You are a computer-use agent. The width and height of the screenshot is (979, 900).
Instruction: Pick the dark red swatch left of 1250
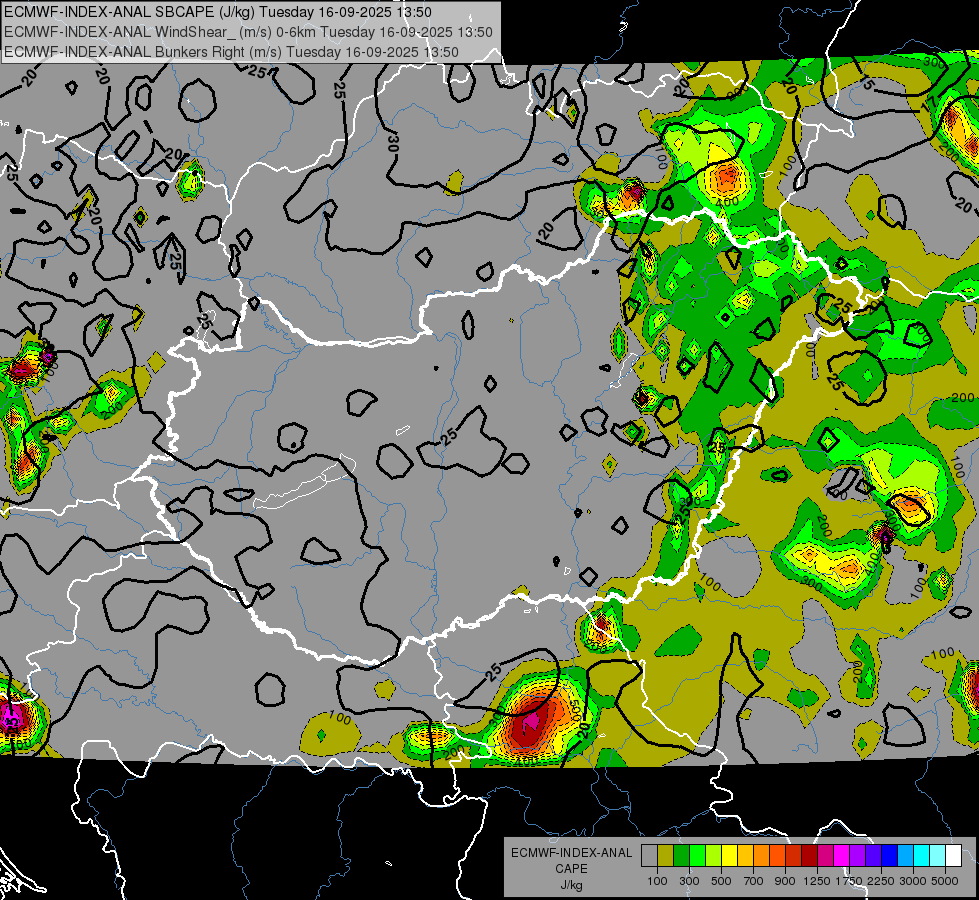click(810, 855)
